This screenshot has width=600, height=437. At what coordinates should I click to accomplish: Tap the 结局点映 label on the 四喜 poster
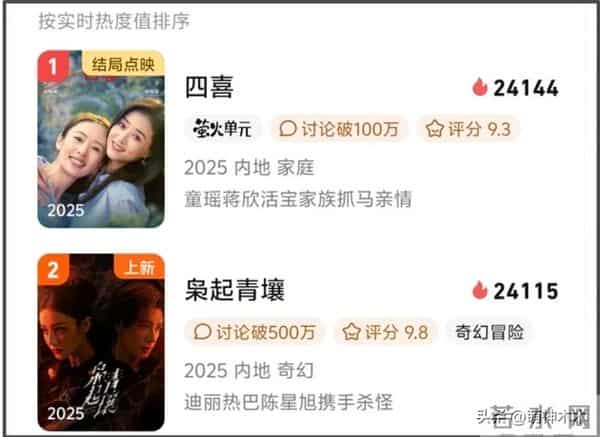(123, 64)
